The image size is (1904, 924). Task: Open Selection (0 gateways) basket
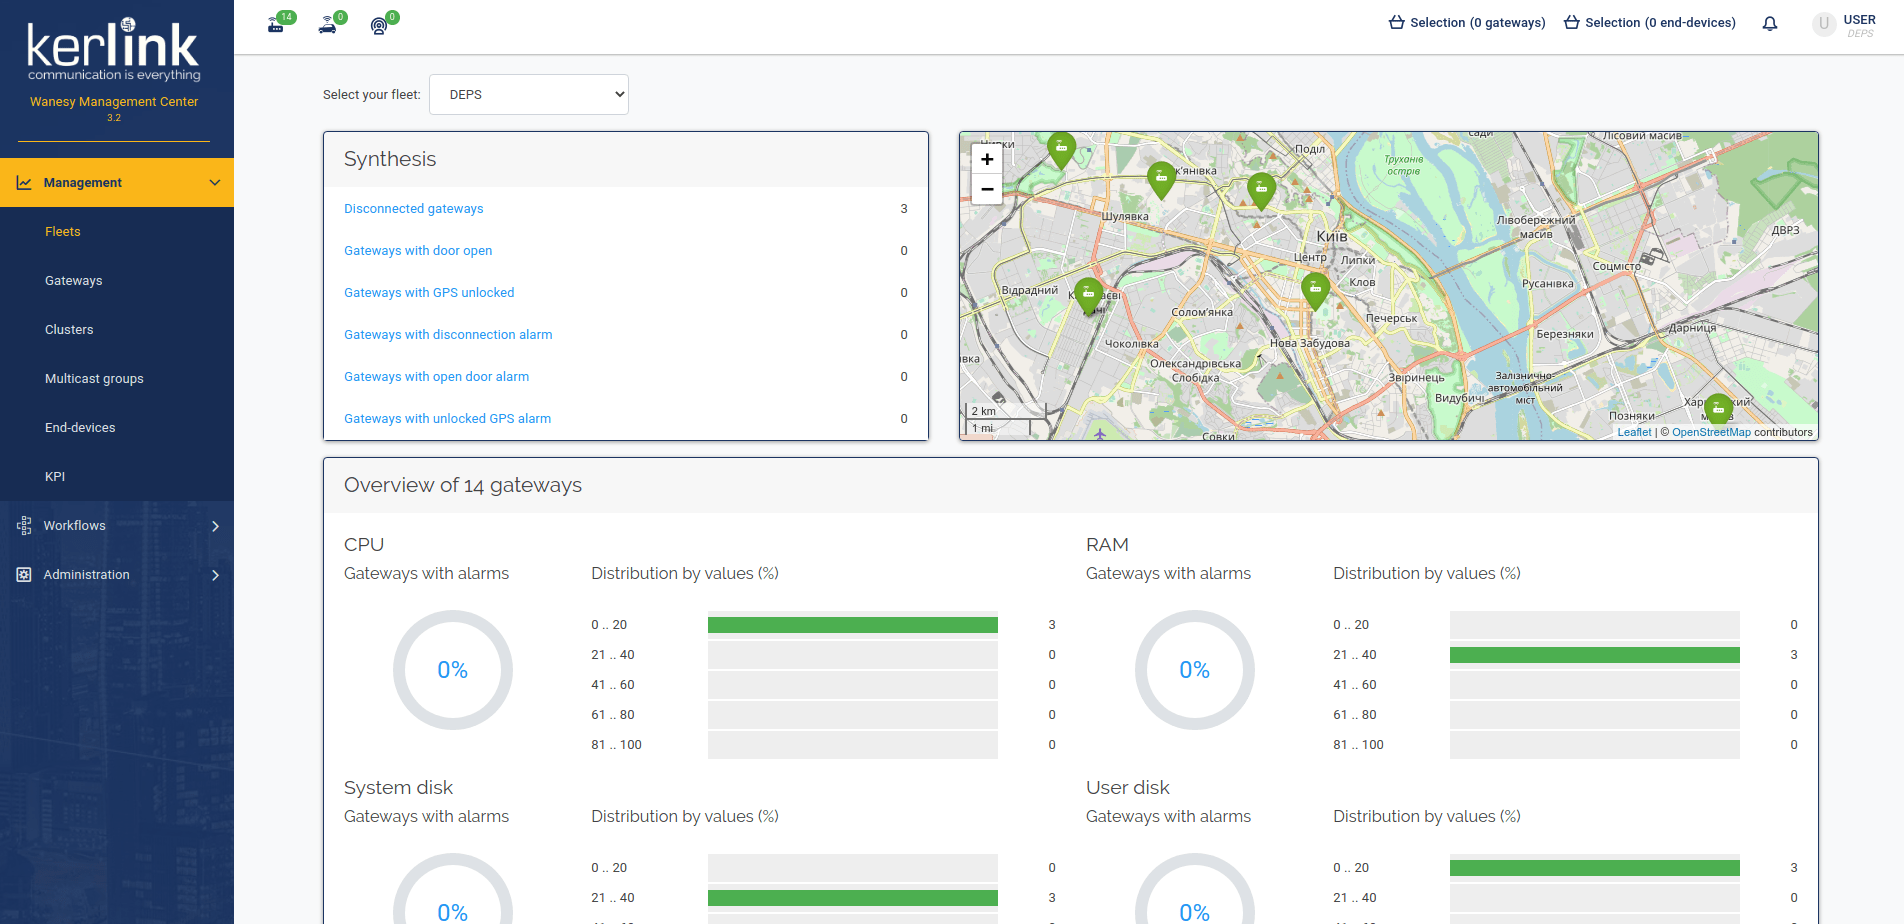tap(1467, 23)
